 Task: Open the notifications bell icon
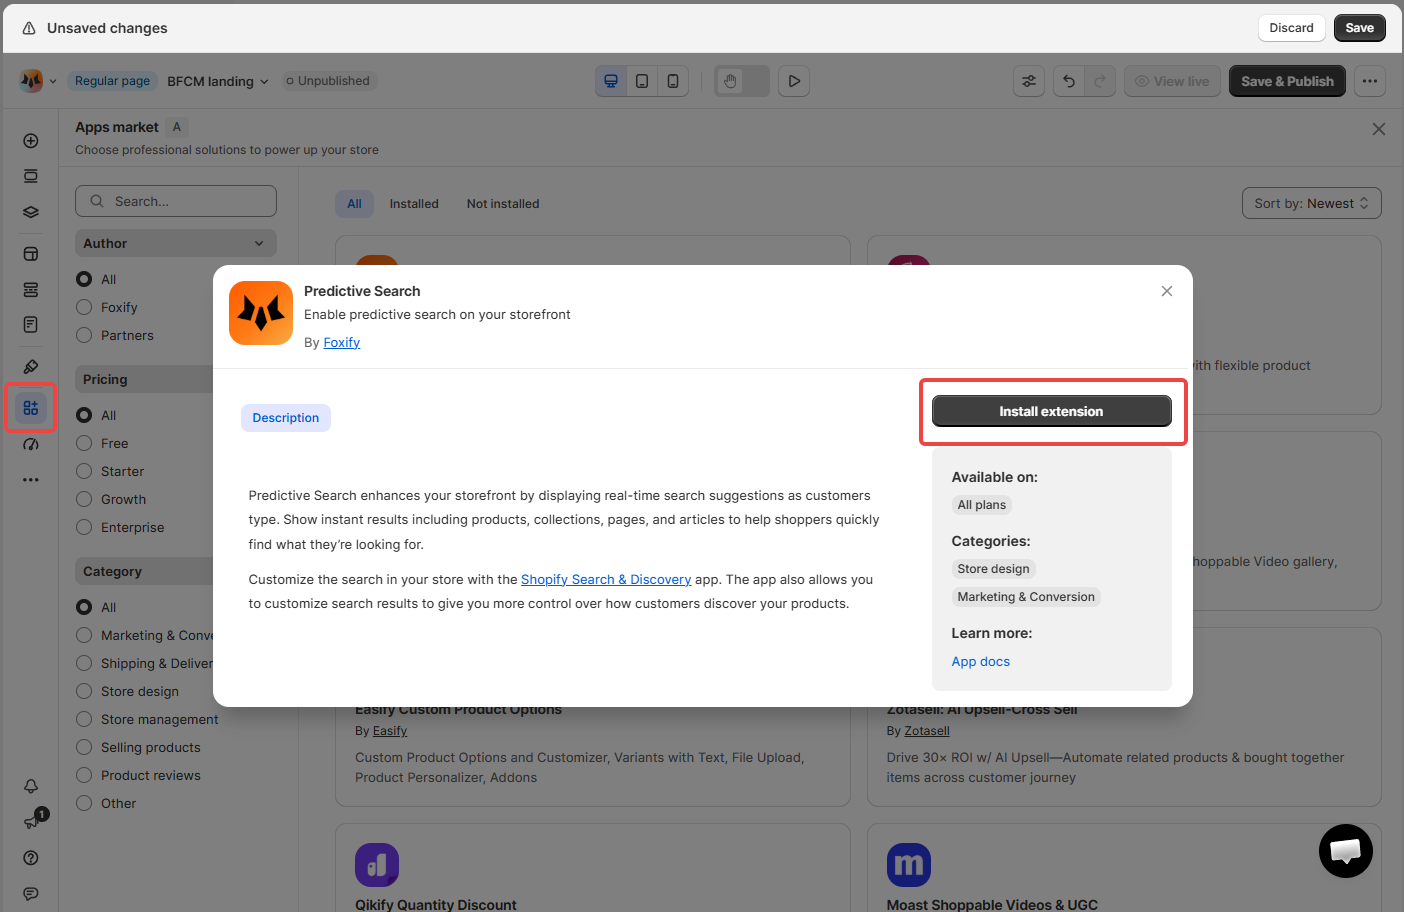click(x=31, y=786)
